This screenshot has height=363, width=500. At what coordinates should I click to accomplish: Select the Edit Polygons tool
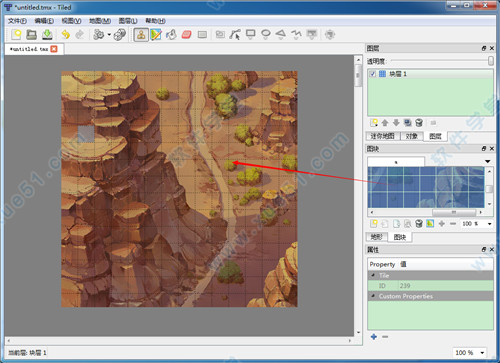(235, 34)
